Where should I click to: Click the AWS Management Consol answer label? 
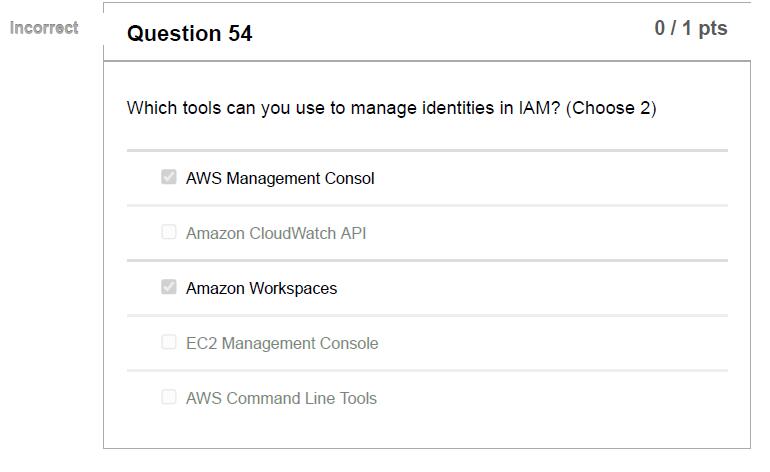pyautogui.click(x=280, y=179)
